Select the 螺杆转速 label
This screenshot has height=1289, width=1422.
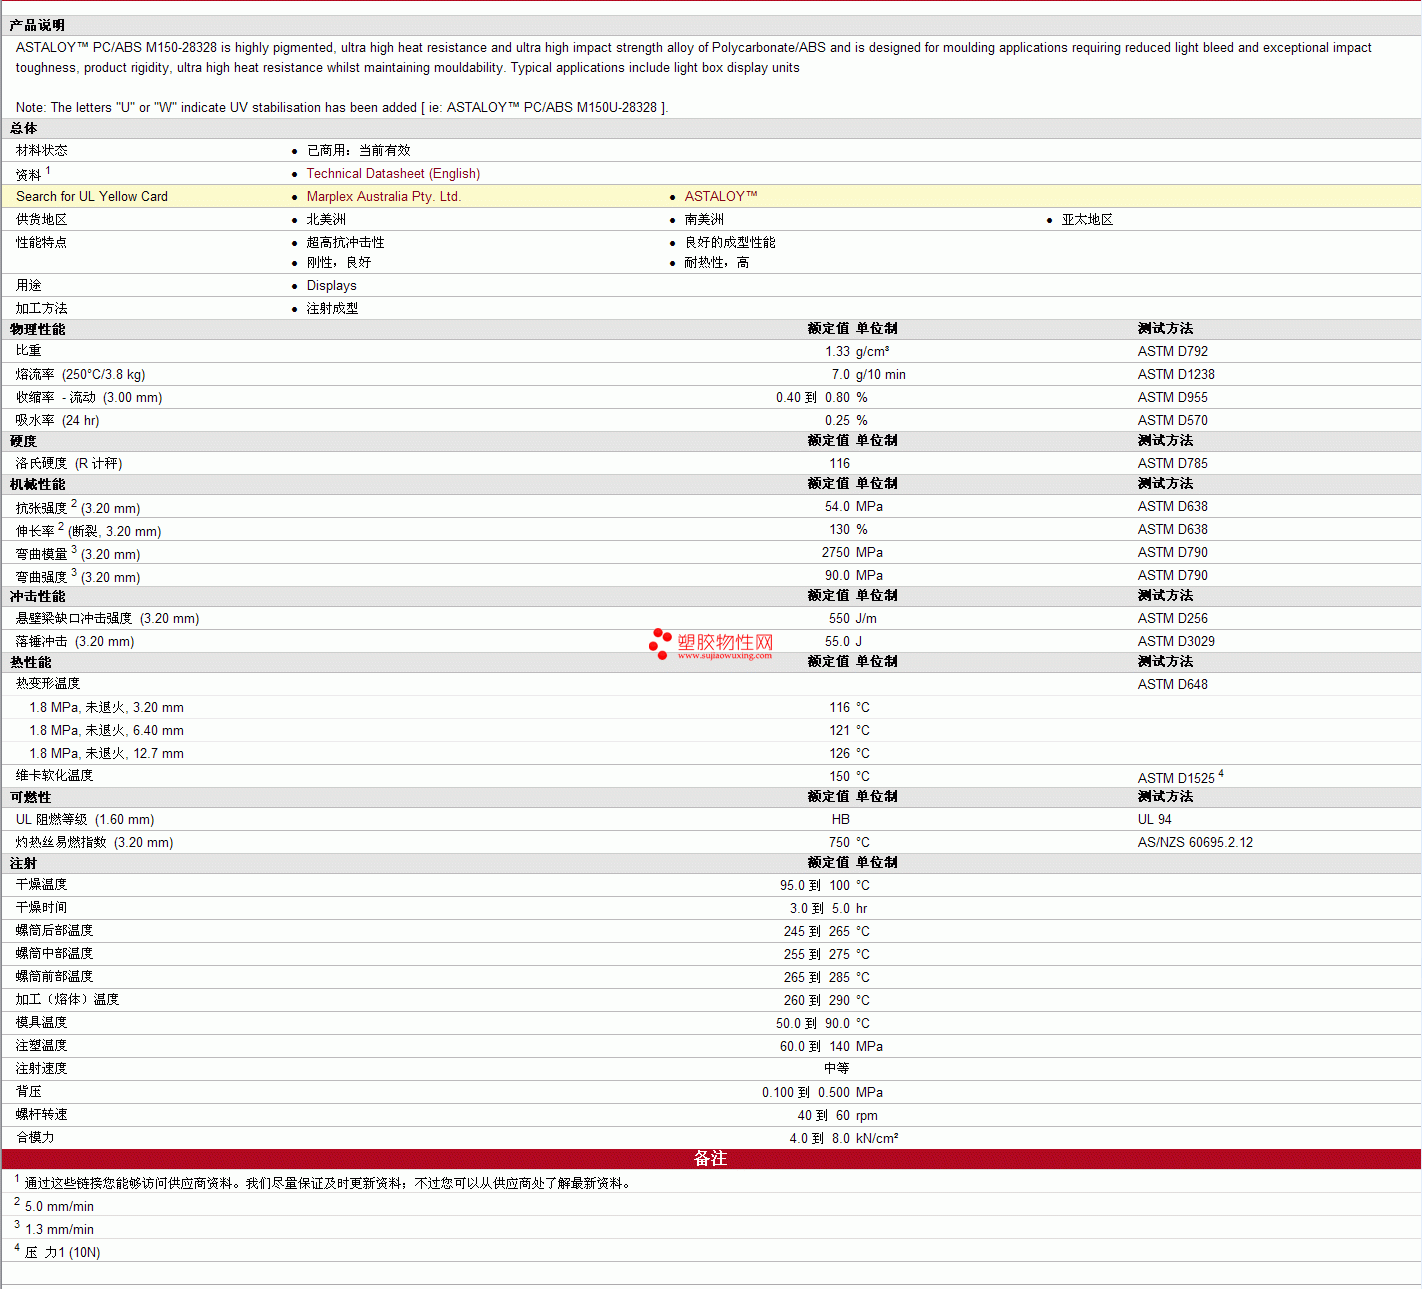(x=41, y=1115)
